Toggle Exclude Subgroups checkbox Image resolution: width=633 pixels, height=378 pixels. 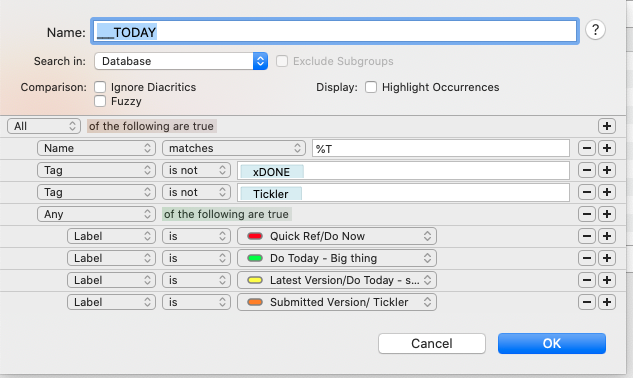pyautogui.click(x=282, y=61)
